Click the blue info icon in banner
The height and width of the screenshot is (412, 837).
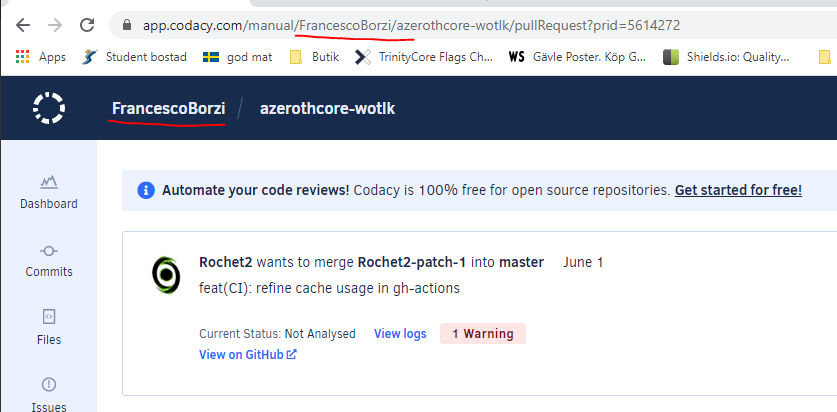click(146, 190)
